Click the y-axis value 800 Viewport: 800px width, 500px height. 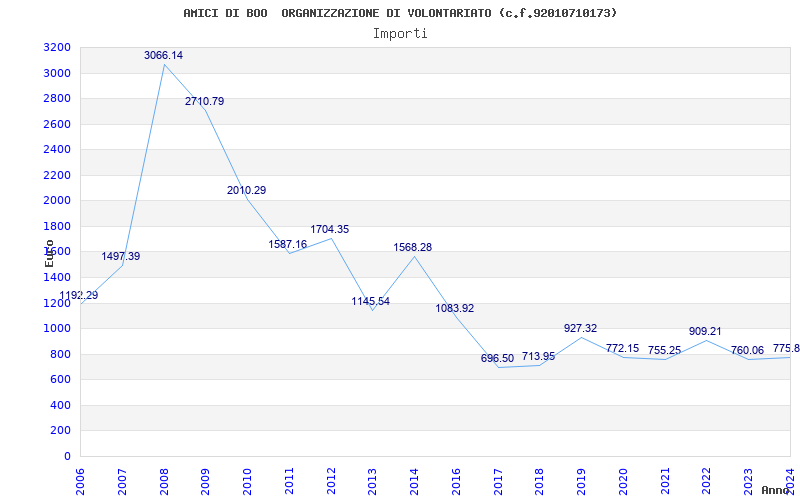point(61,354)
